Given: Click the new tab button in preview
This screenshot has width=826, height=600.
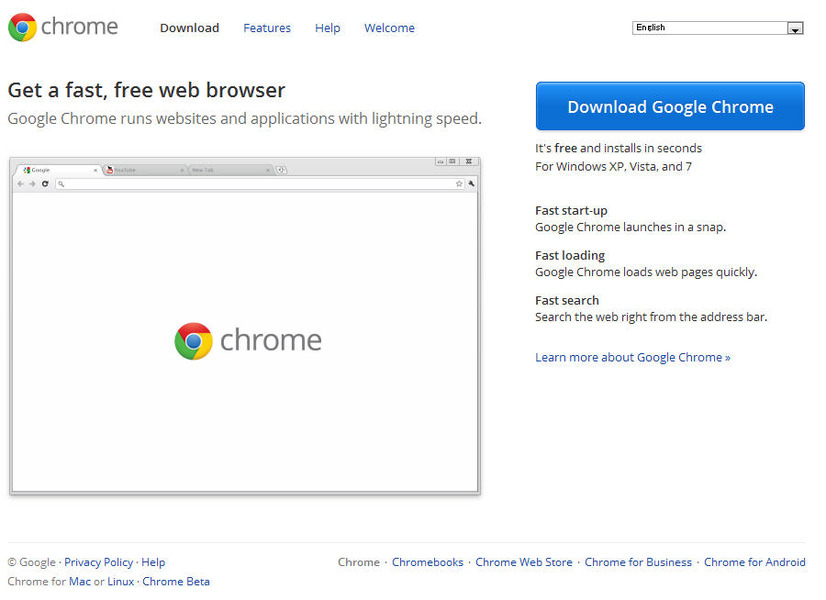Looking at the screenshot, I should point(281,170).
